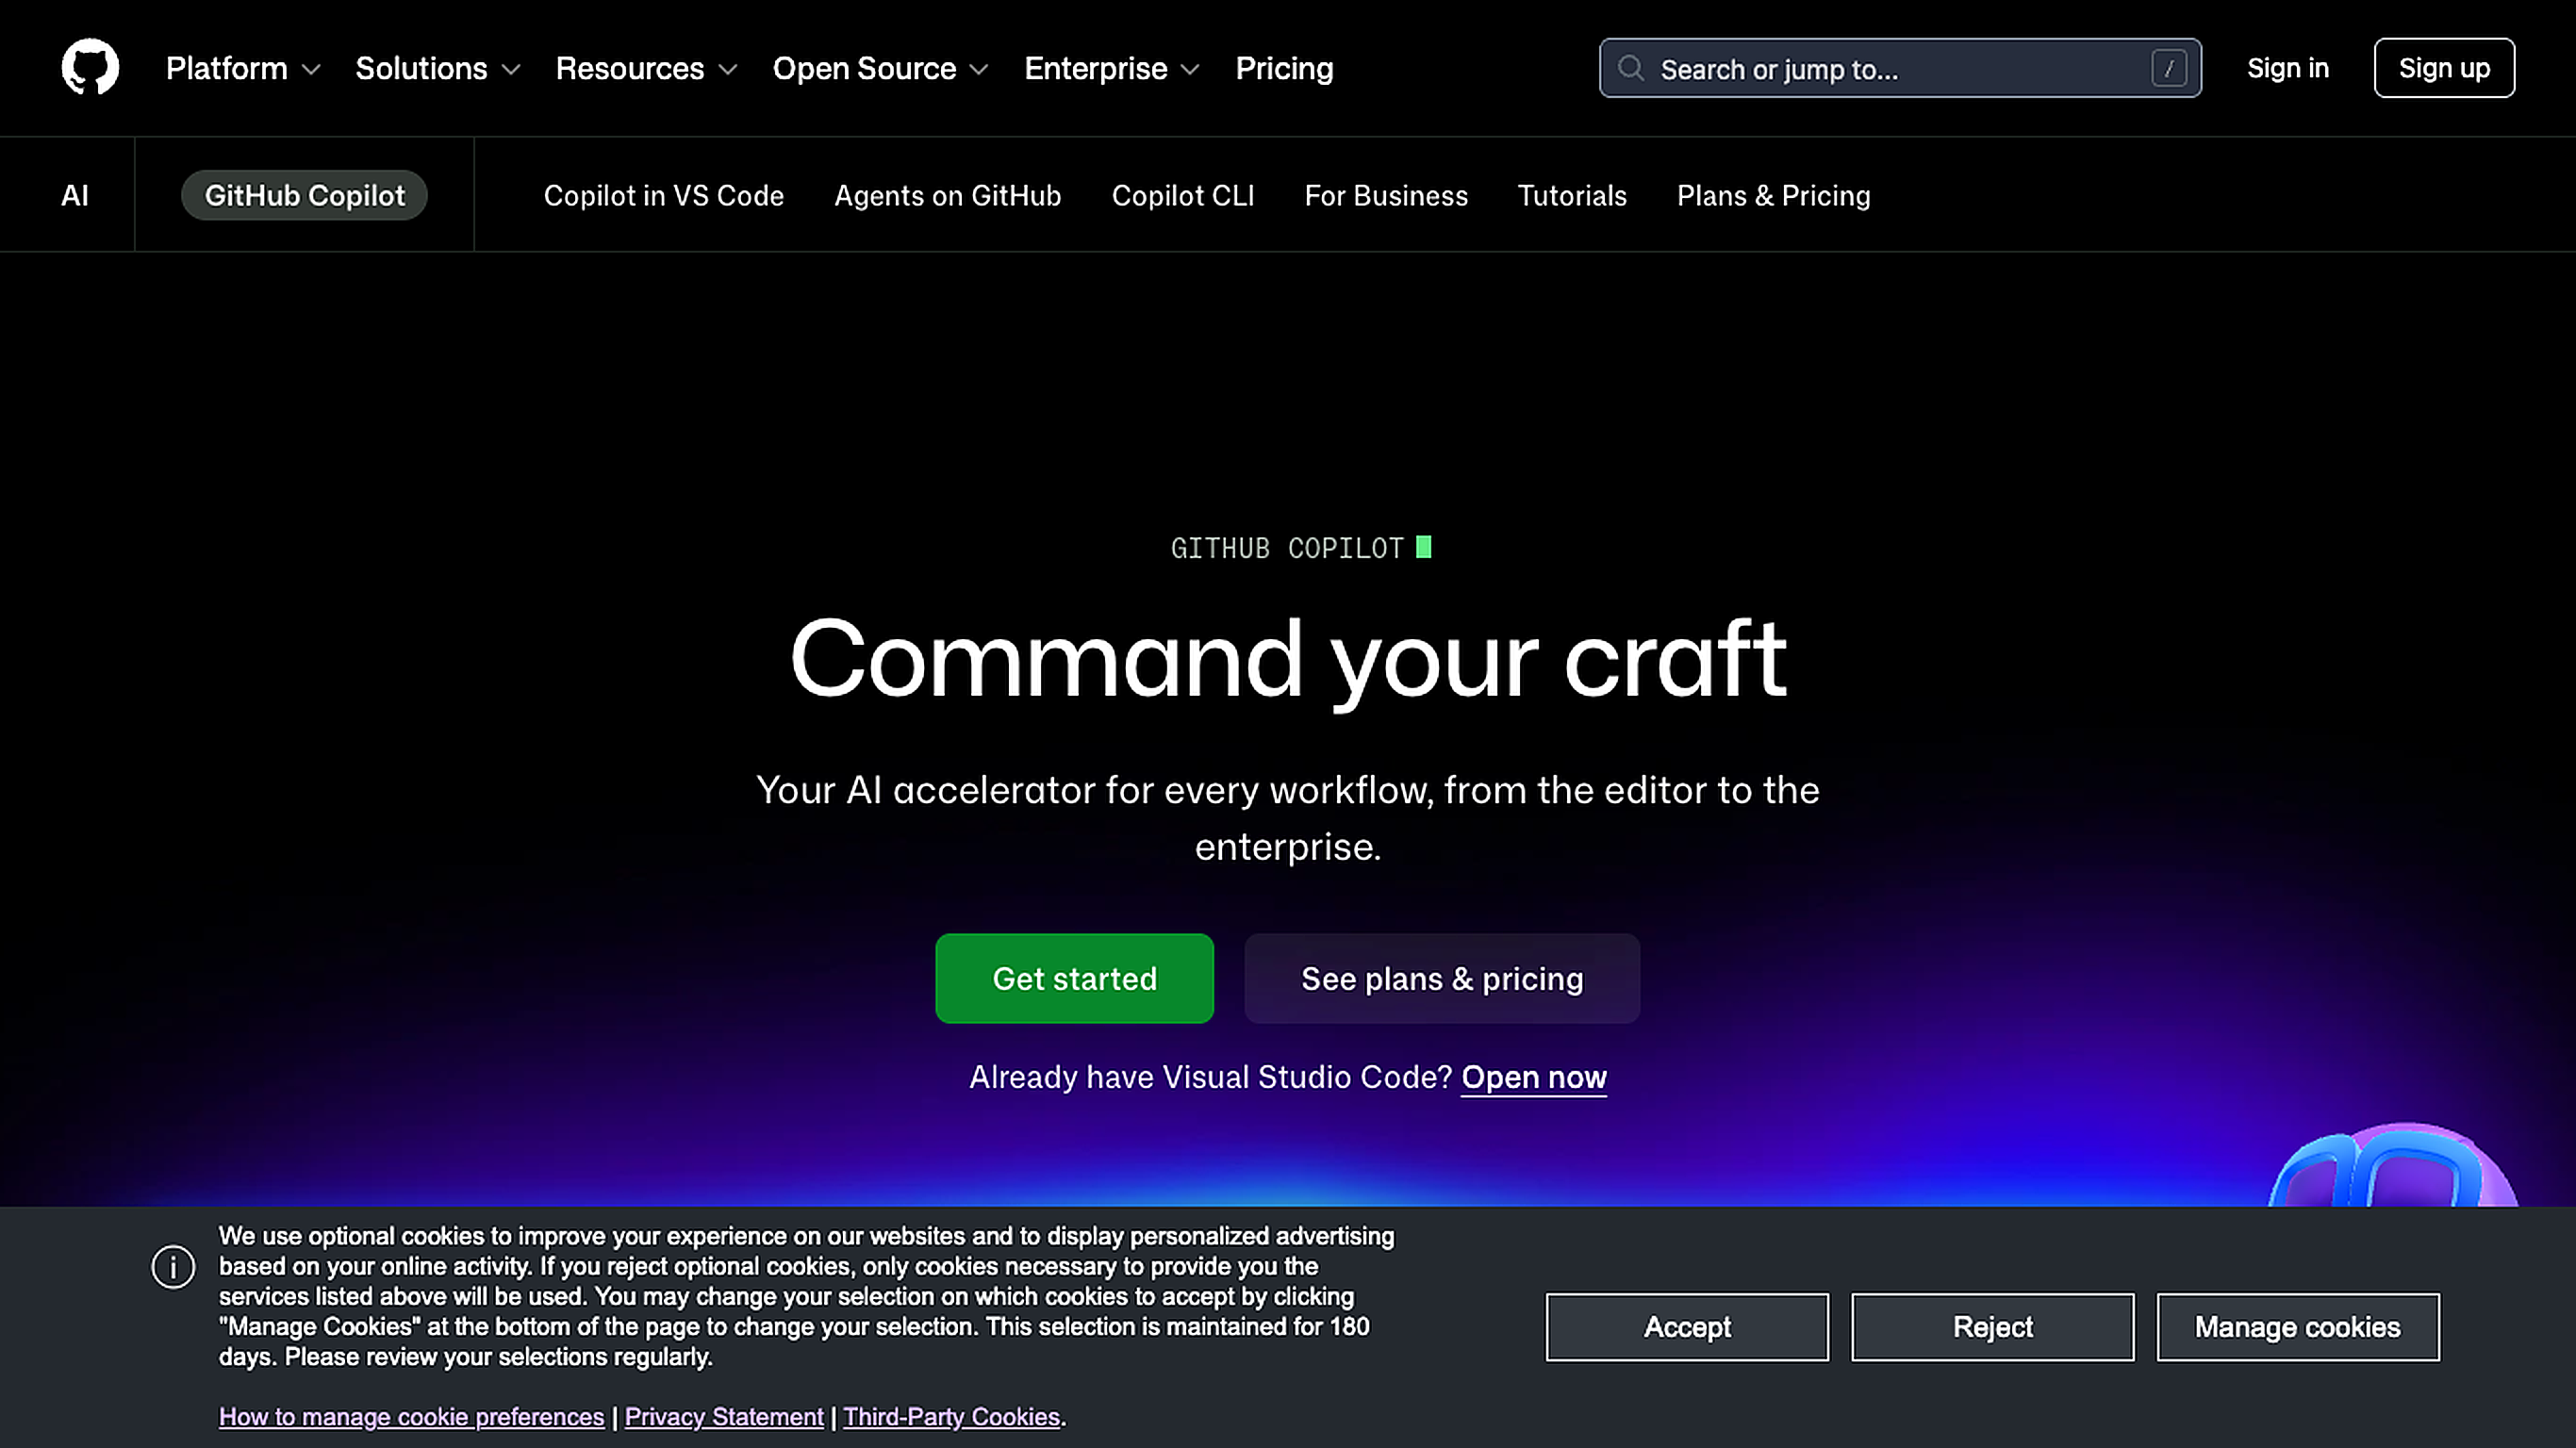Screen dimensions: 2576x1448
Task: Focus the Search or jump to field
Action: pyautogui.click(x=1900, y=68)
